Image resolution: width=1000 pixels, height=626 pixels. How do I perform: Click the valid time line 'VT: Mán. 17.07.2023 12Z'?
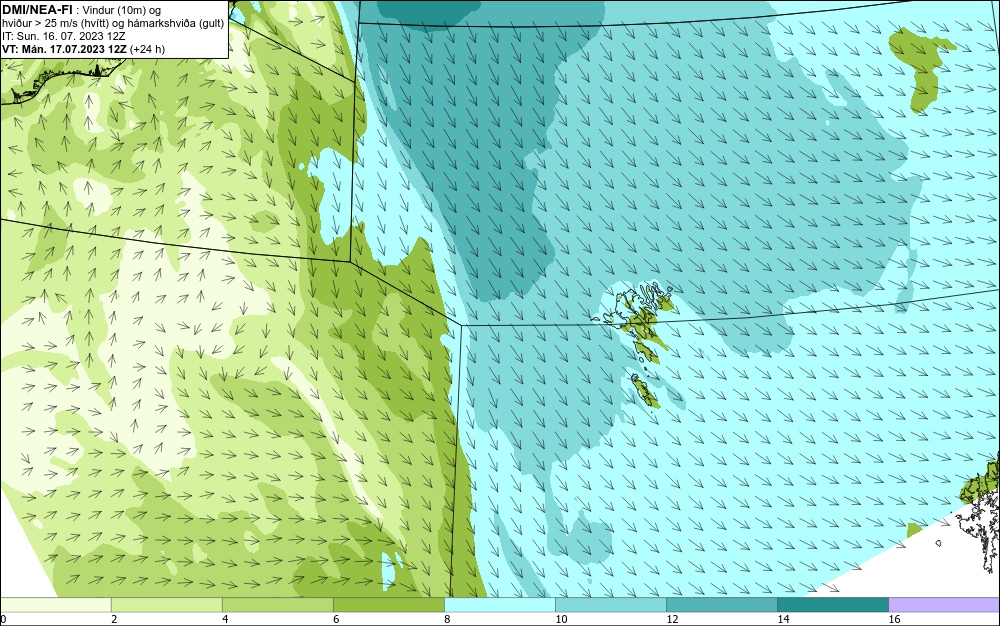point(64,49)
